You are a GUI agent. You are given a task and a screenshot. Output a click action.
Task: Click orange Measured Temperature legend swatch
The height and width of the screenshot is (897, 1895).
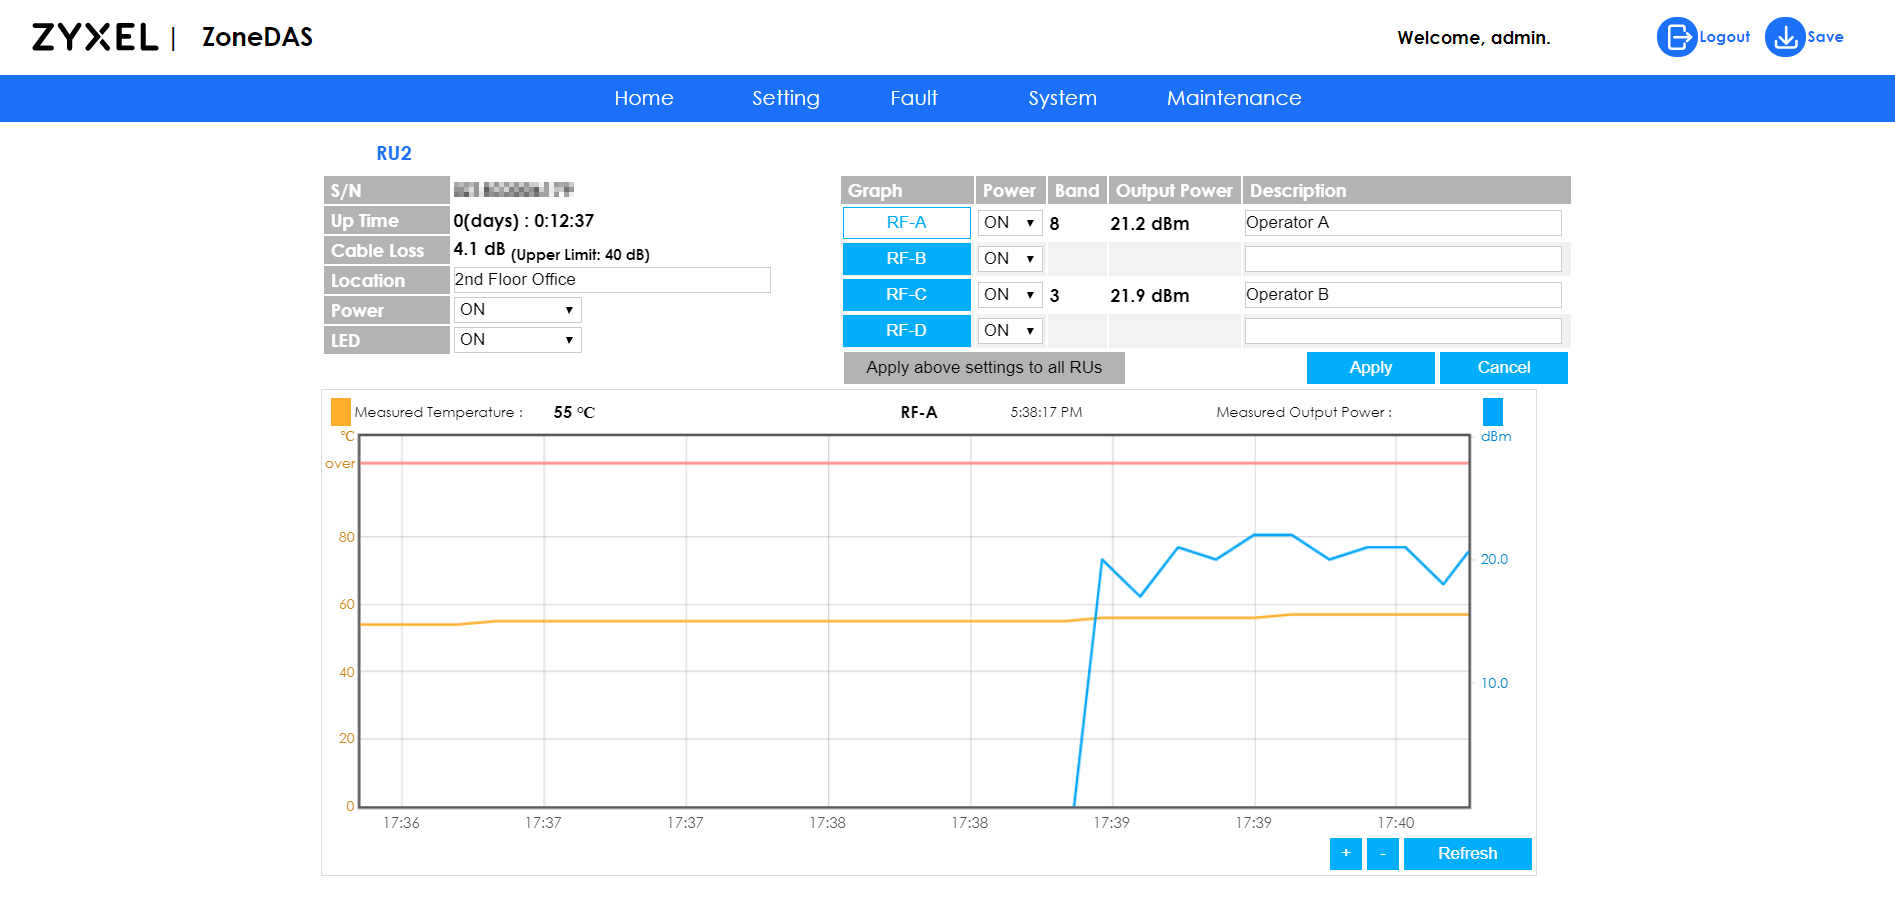[341, 412]
